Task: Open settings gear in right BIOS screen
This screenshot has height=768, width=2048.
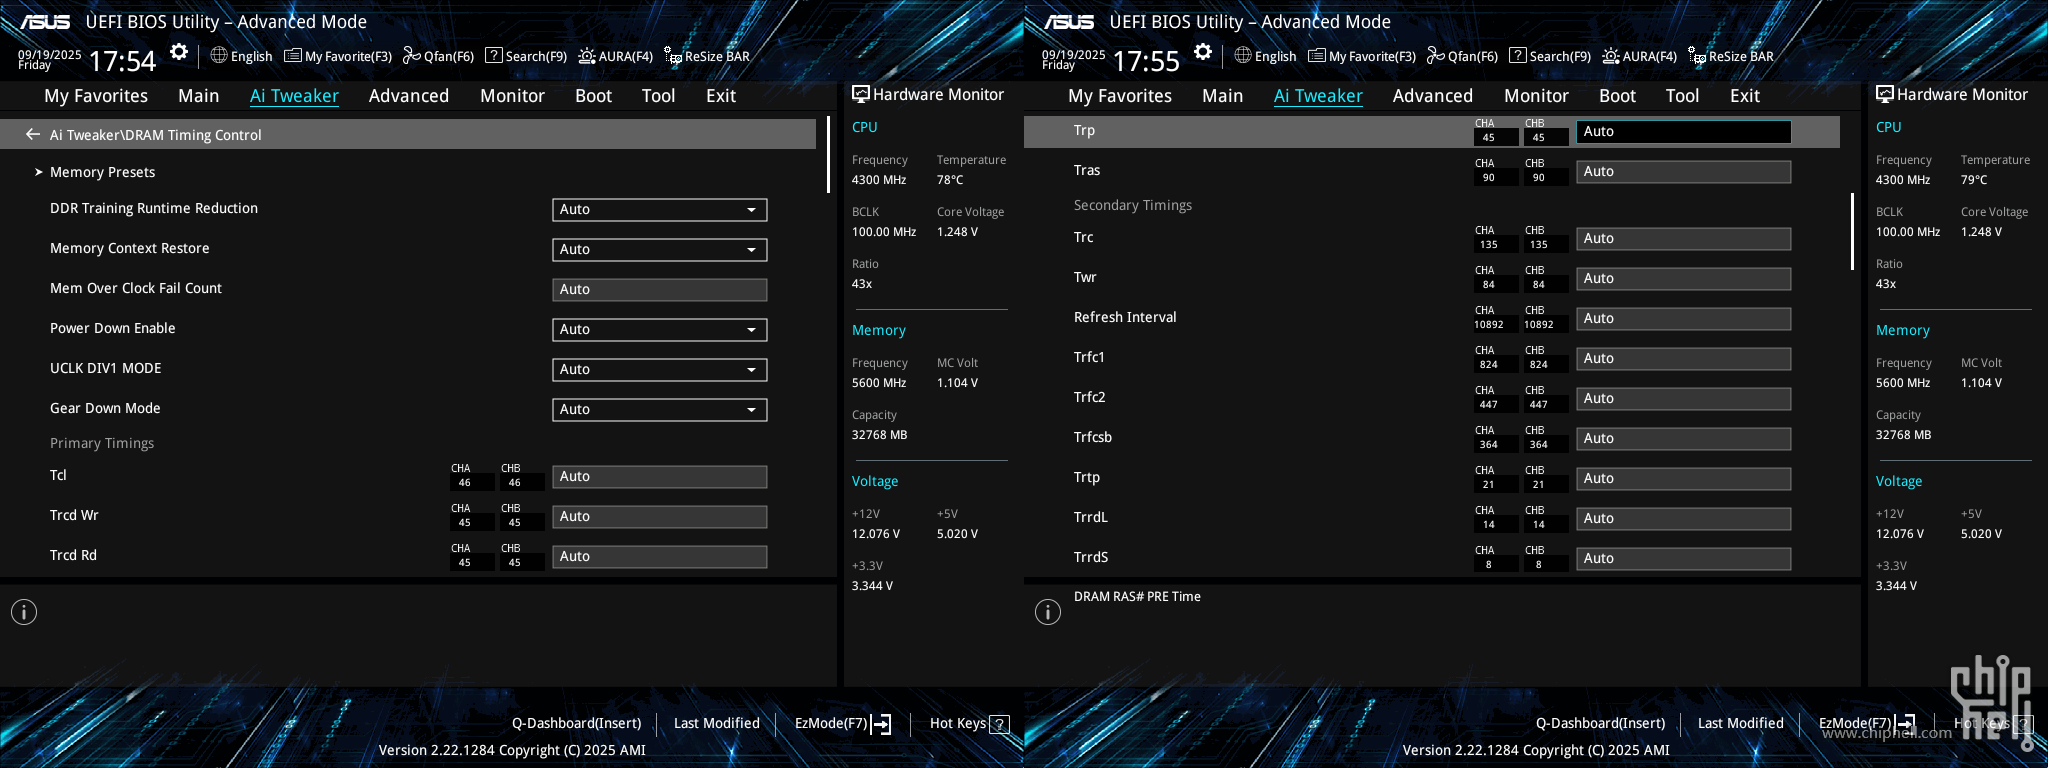Action: pyautogui.click(x=1203, y=52)
